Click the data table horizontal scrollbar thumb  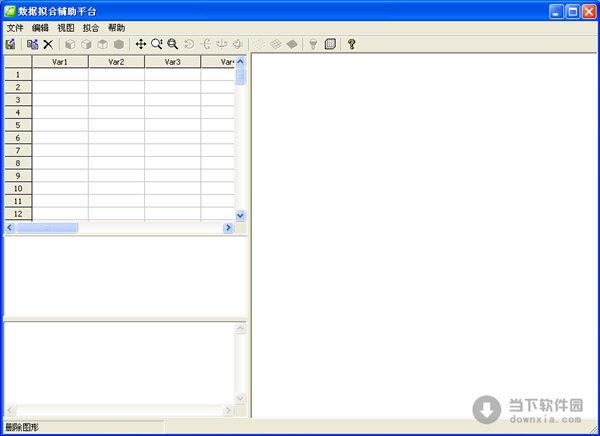(x=47, y=228)
